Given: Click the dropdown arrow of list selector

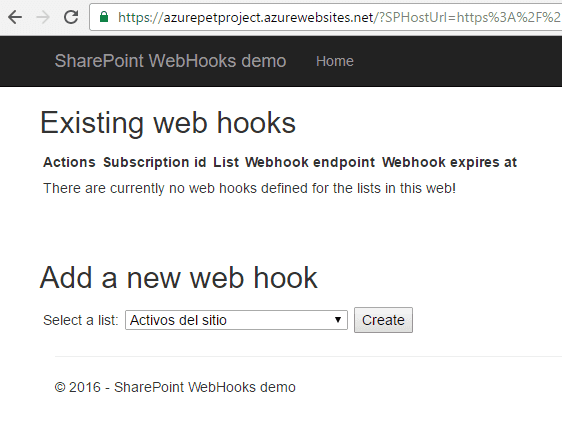Looking at the screenshot, I should (x=338, y=320).
